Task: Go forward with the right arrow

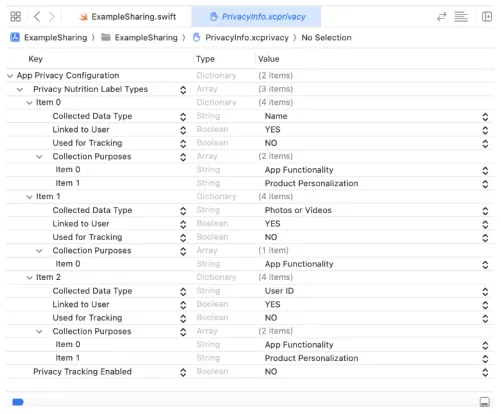Action: point(52,16)
